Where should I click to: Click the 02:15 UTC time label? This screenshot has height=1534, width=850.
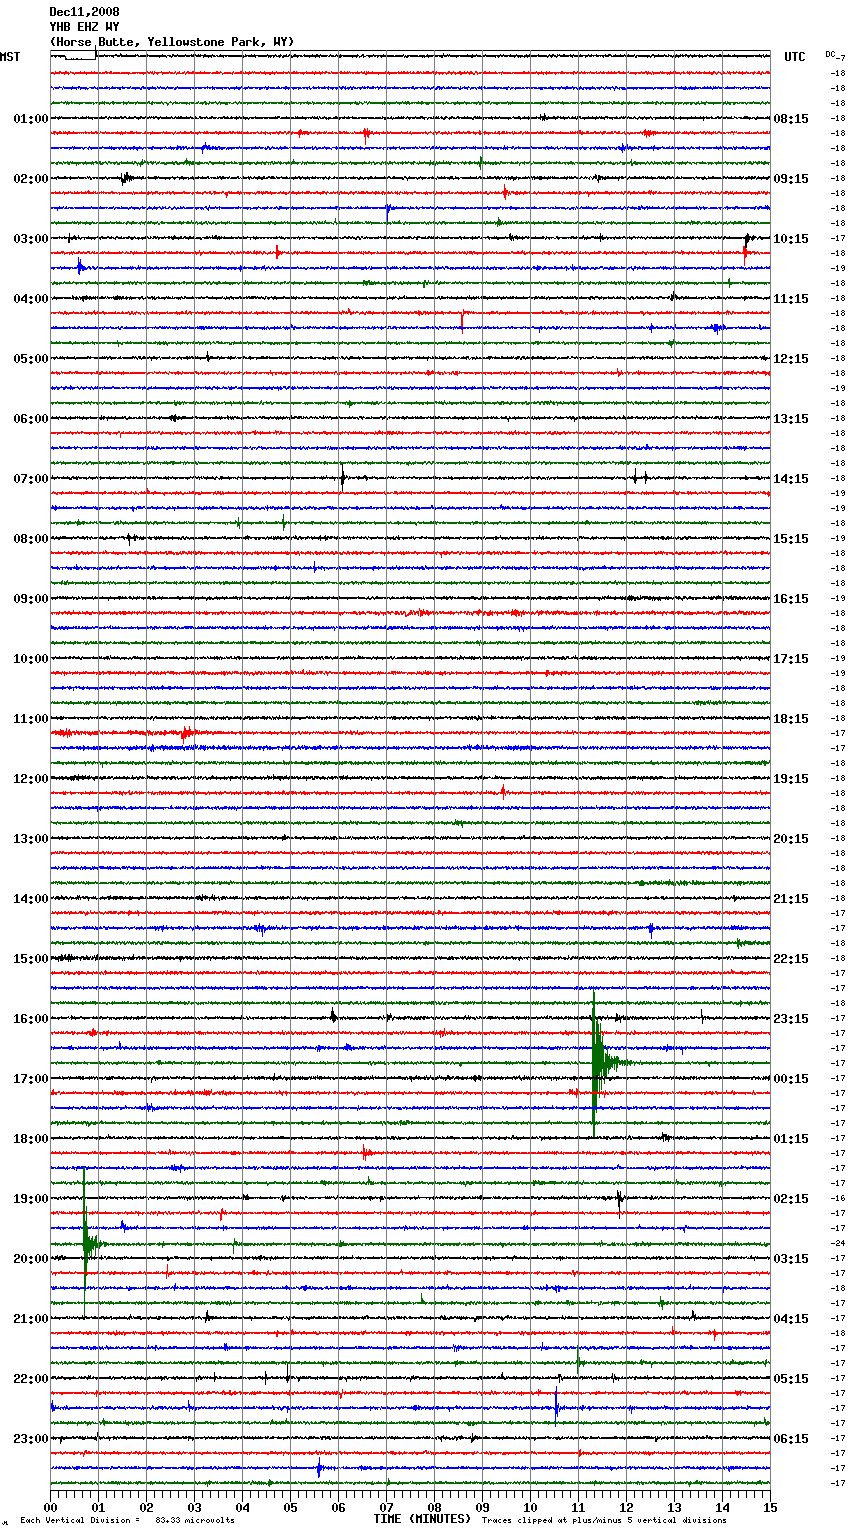791,1199
